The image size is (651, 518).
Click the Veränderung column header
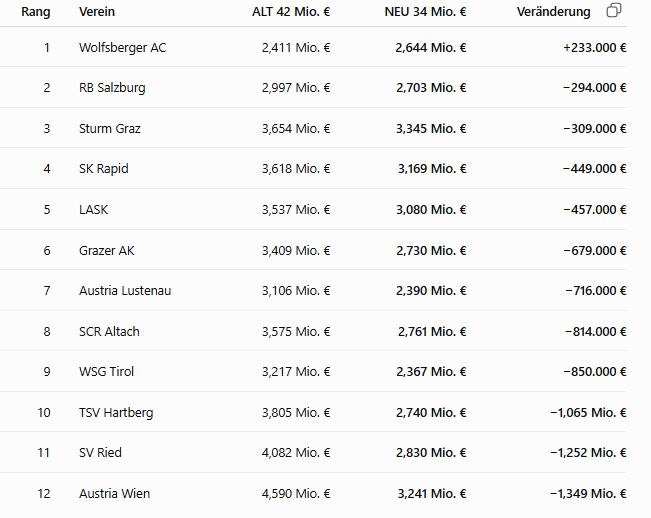click(553, 12)
